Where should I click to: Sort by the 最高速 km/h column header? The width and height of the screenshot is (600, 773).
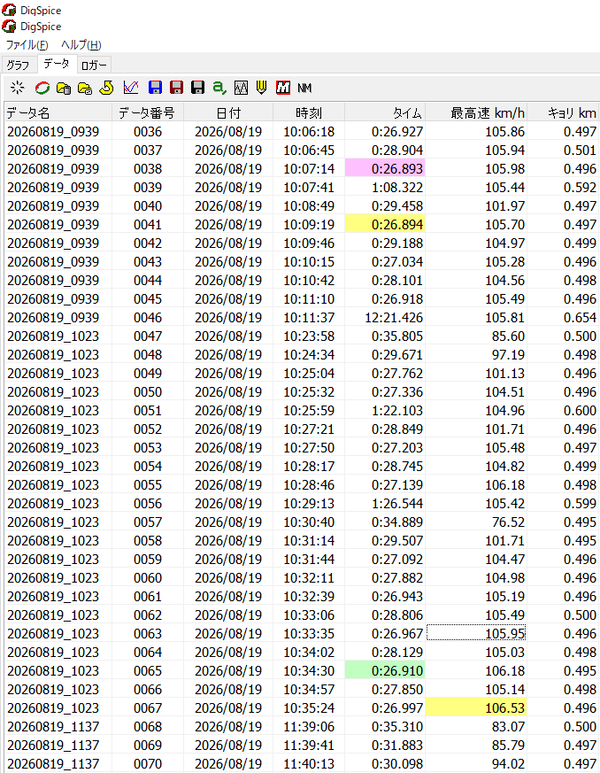476,113
